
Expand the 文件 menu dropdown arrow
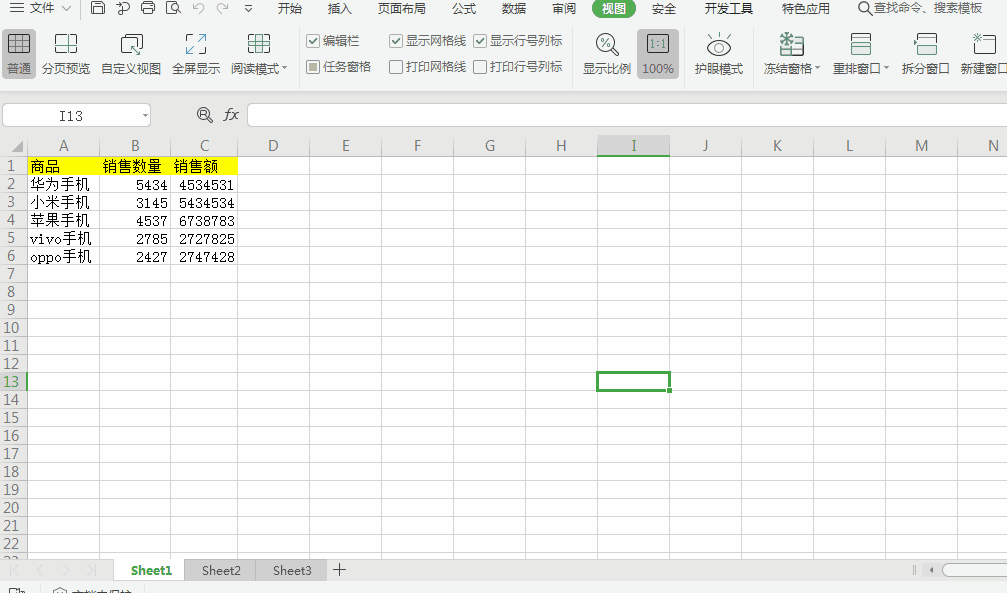pyautogui.click(x=66, y=8)
